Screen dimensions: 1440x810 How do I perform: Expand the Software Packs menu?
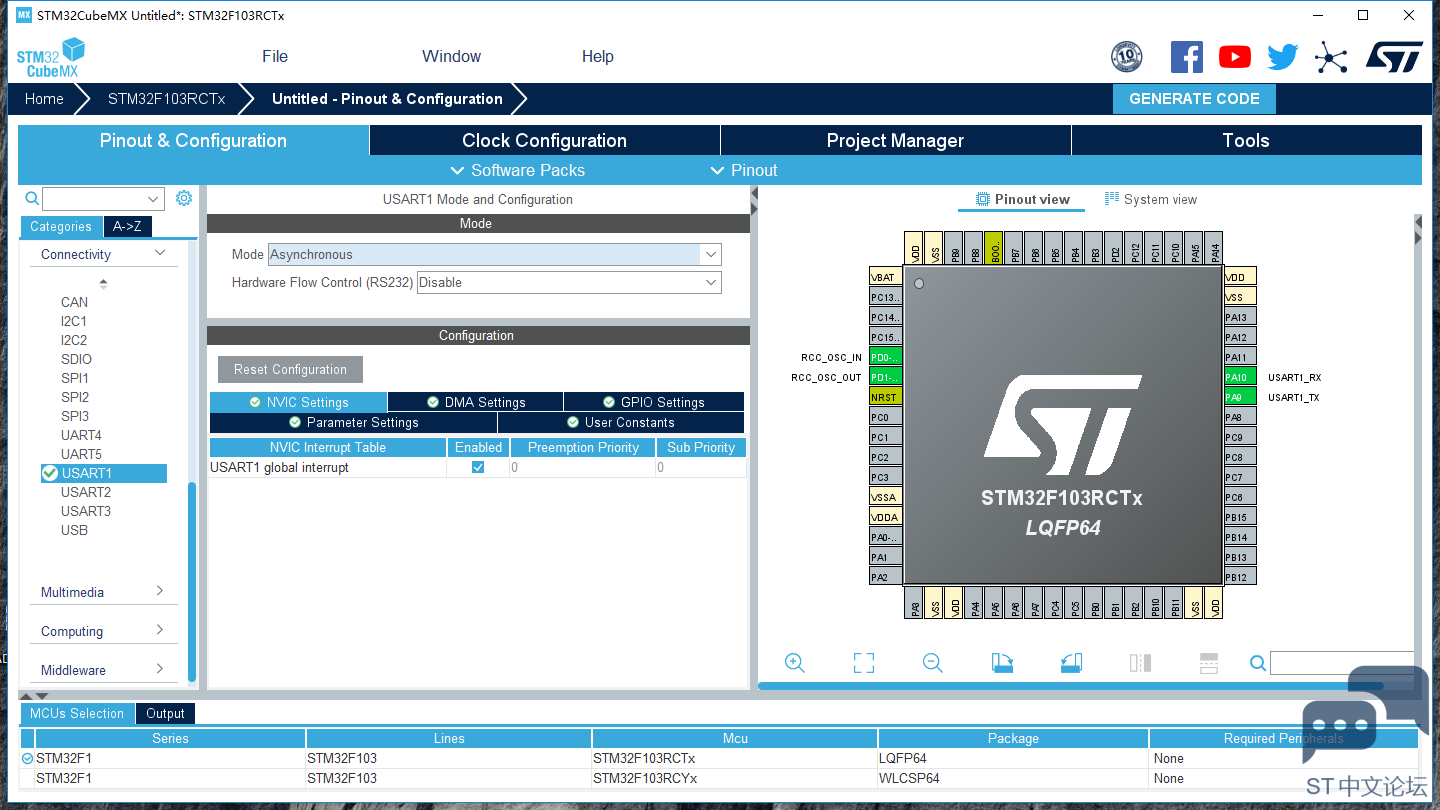[x=518, y=170]
